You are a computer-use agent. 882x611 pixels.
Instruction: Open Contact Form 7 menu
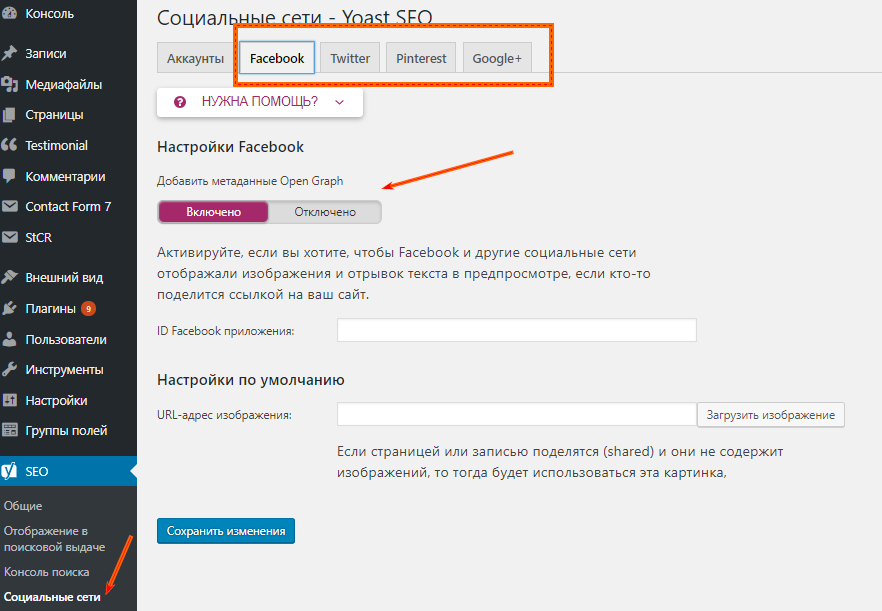coord(68,206)
